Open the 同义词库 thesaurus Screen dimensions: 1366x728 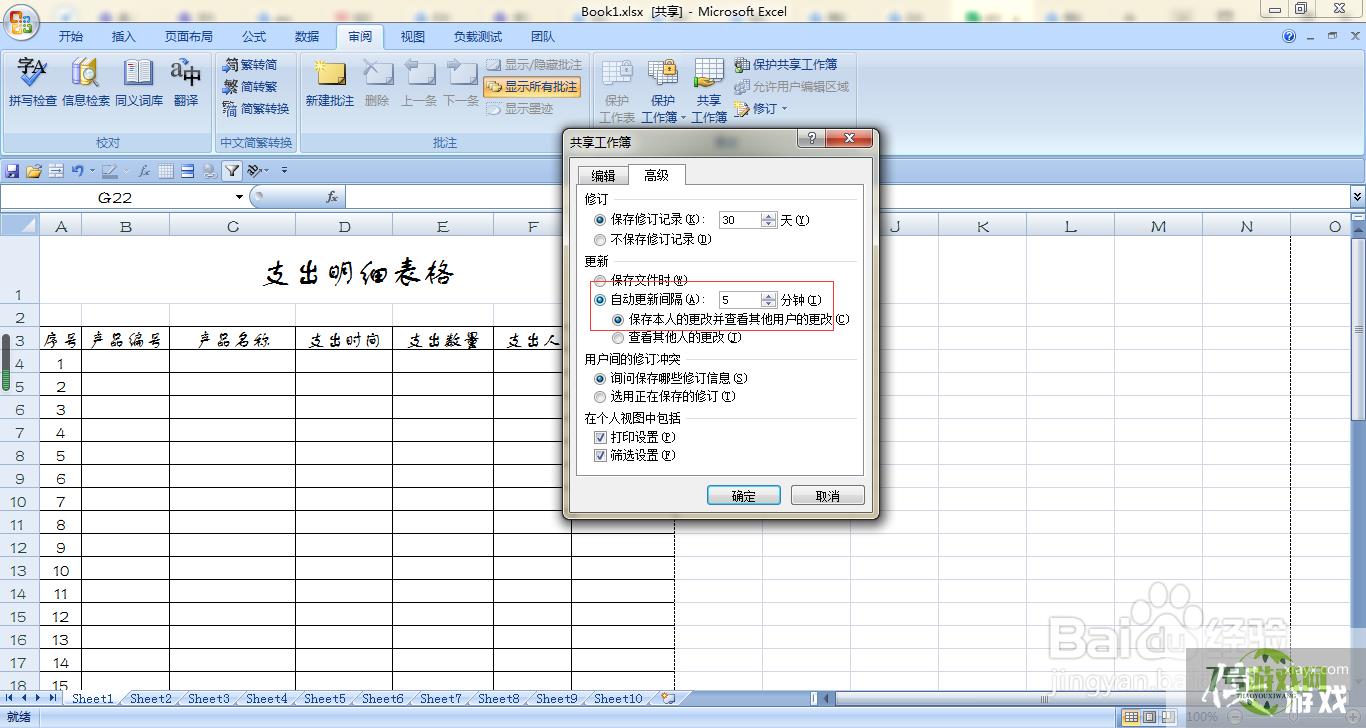(x=139, y=82)
